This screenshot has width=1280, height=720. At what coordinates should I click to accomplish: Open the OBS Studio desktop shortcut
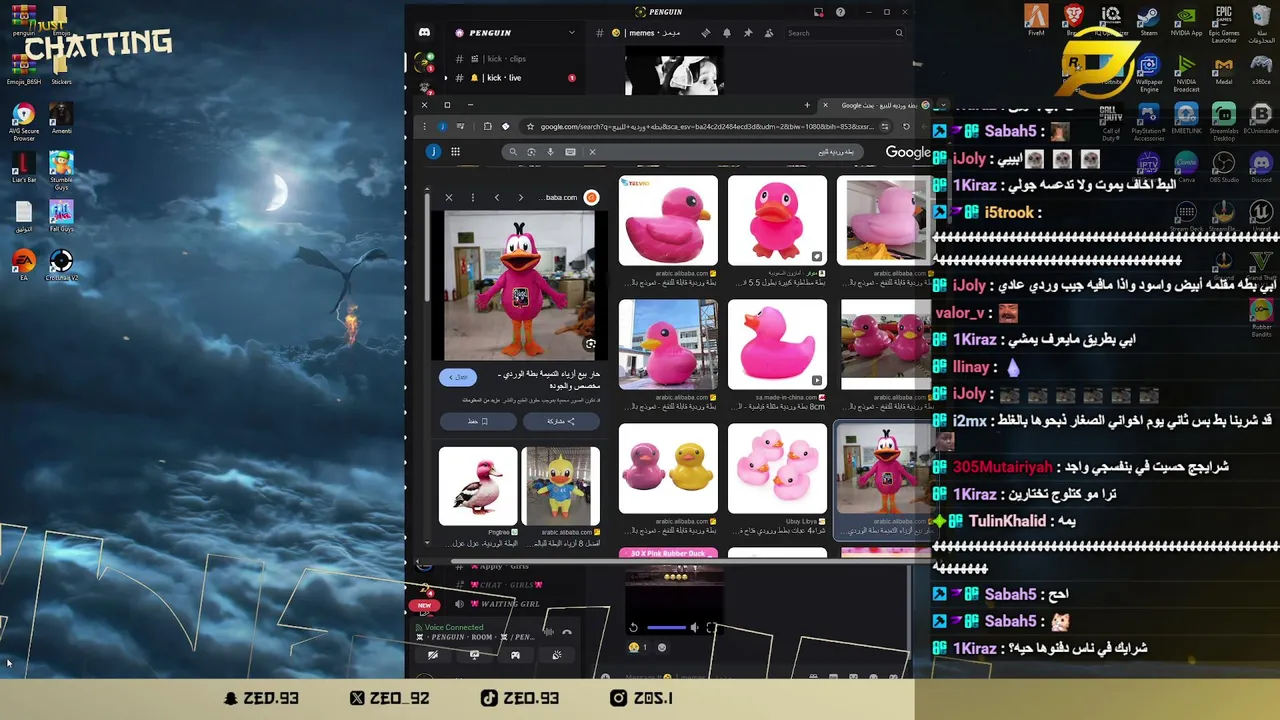tap(1224, 167)
